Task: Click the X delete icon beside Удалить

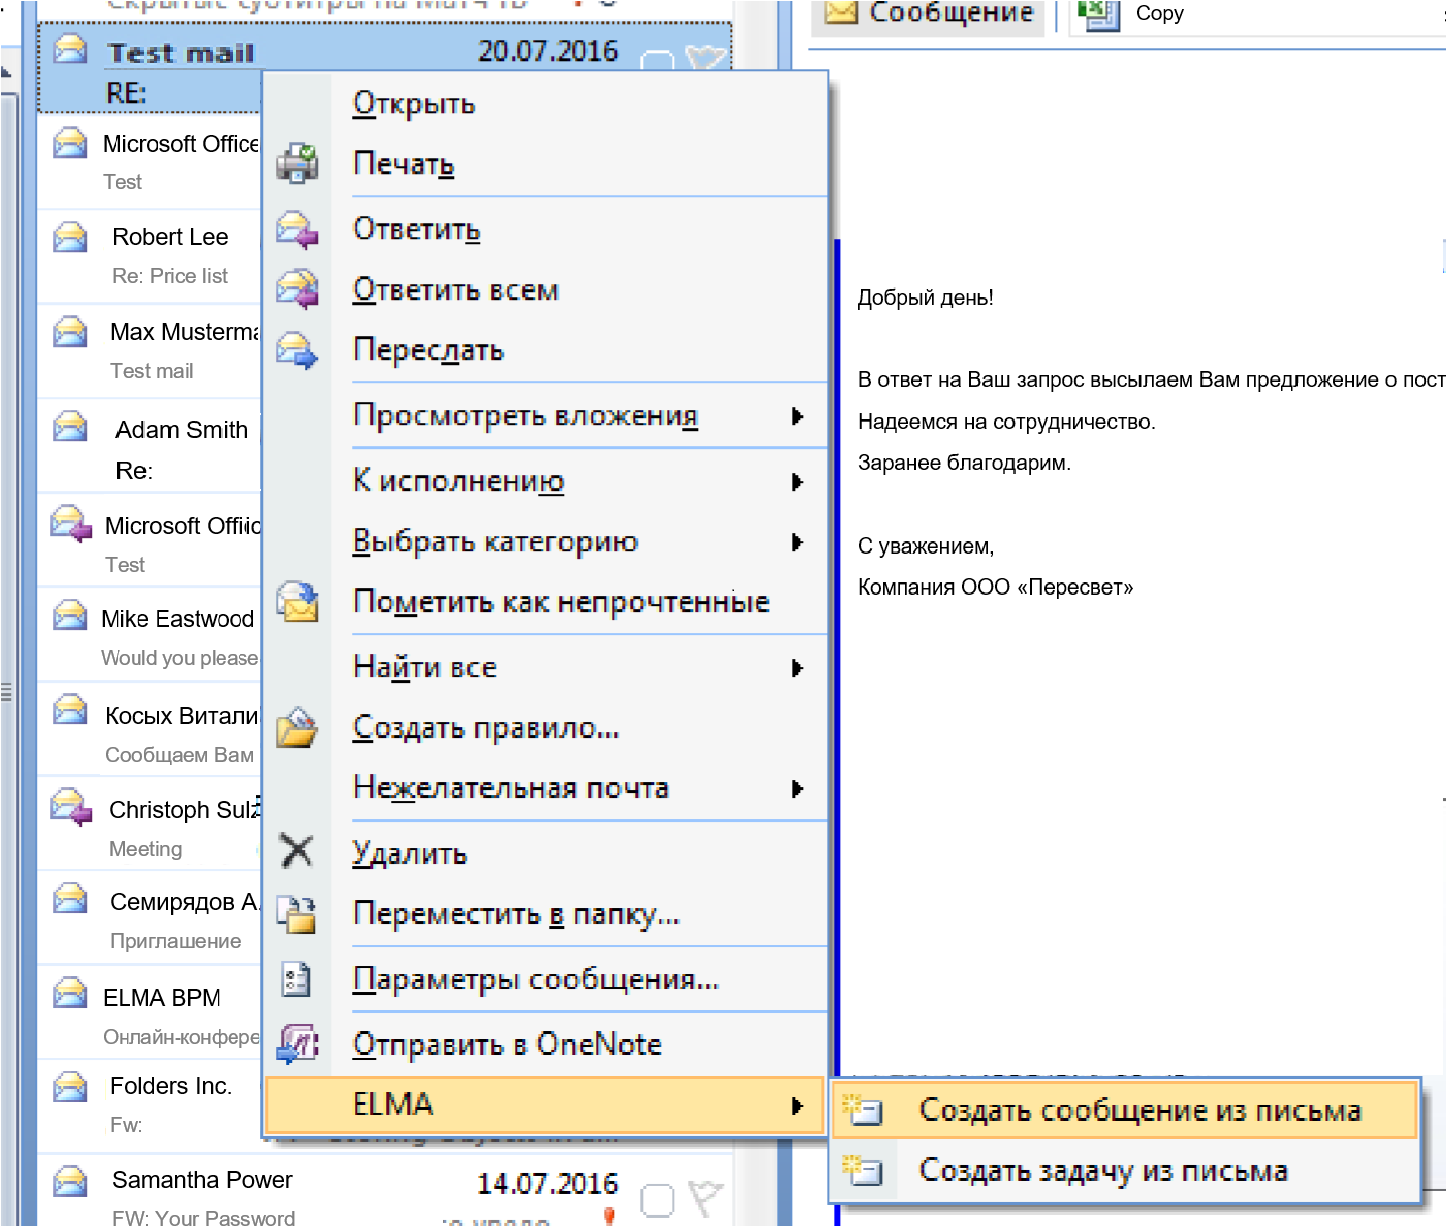Action: (297, 852)
